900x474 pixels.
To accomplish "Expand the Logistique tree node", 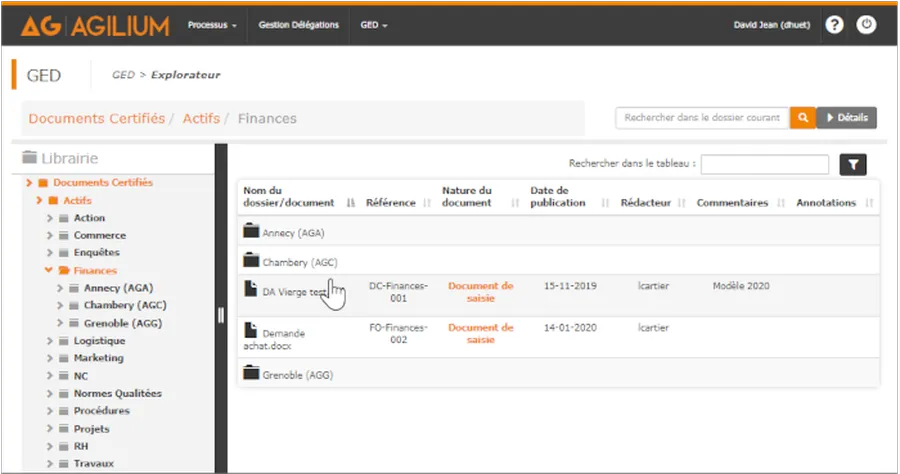I will point(50,341).
